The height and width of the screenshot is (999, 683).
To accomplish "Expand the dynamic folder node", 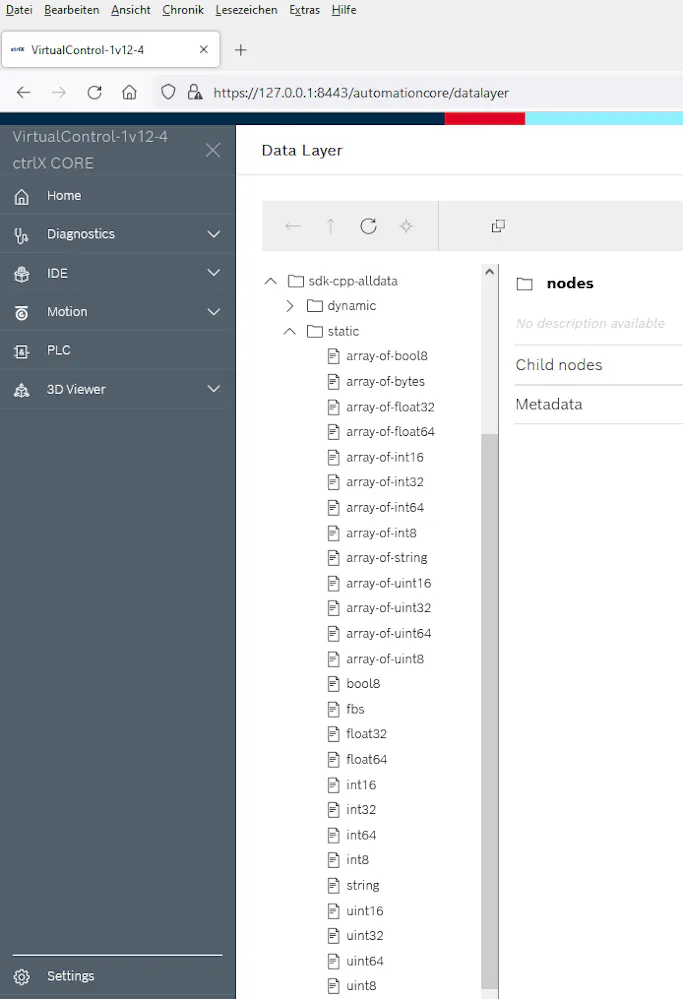I will coord(289,306).
